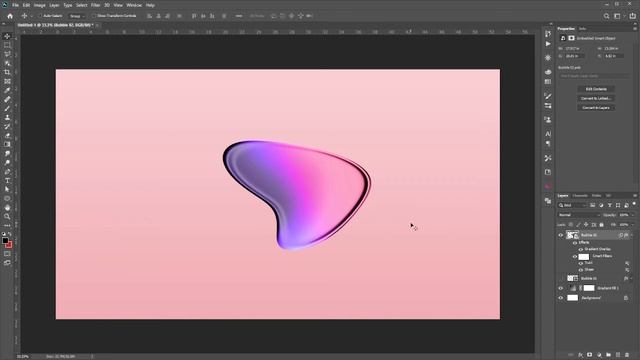Filter layers by pixel layers icon

click(x=592, y=205)
